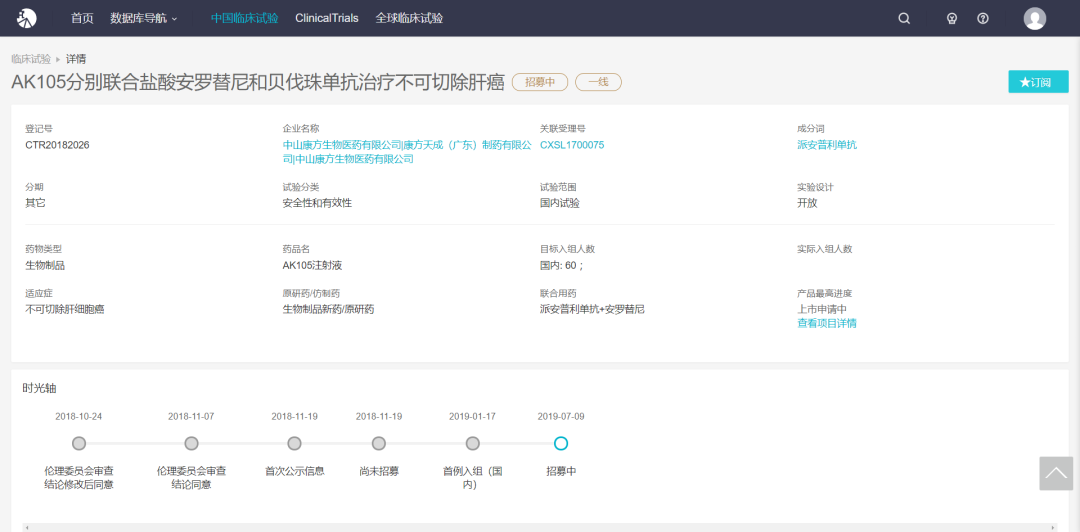
Task: Click the horizontal scrollbar left arrow
Action: (x=26, y=527)
